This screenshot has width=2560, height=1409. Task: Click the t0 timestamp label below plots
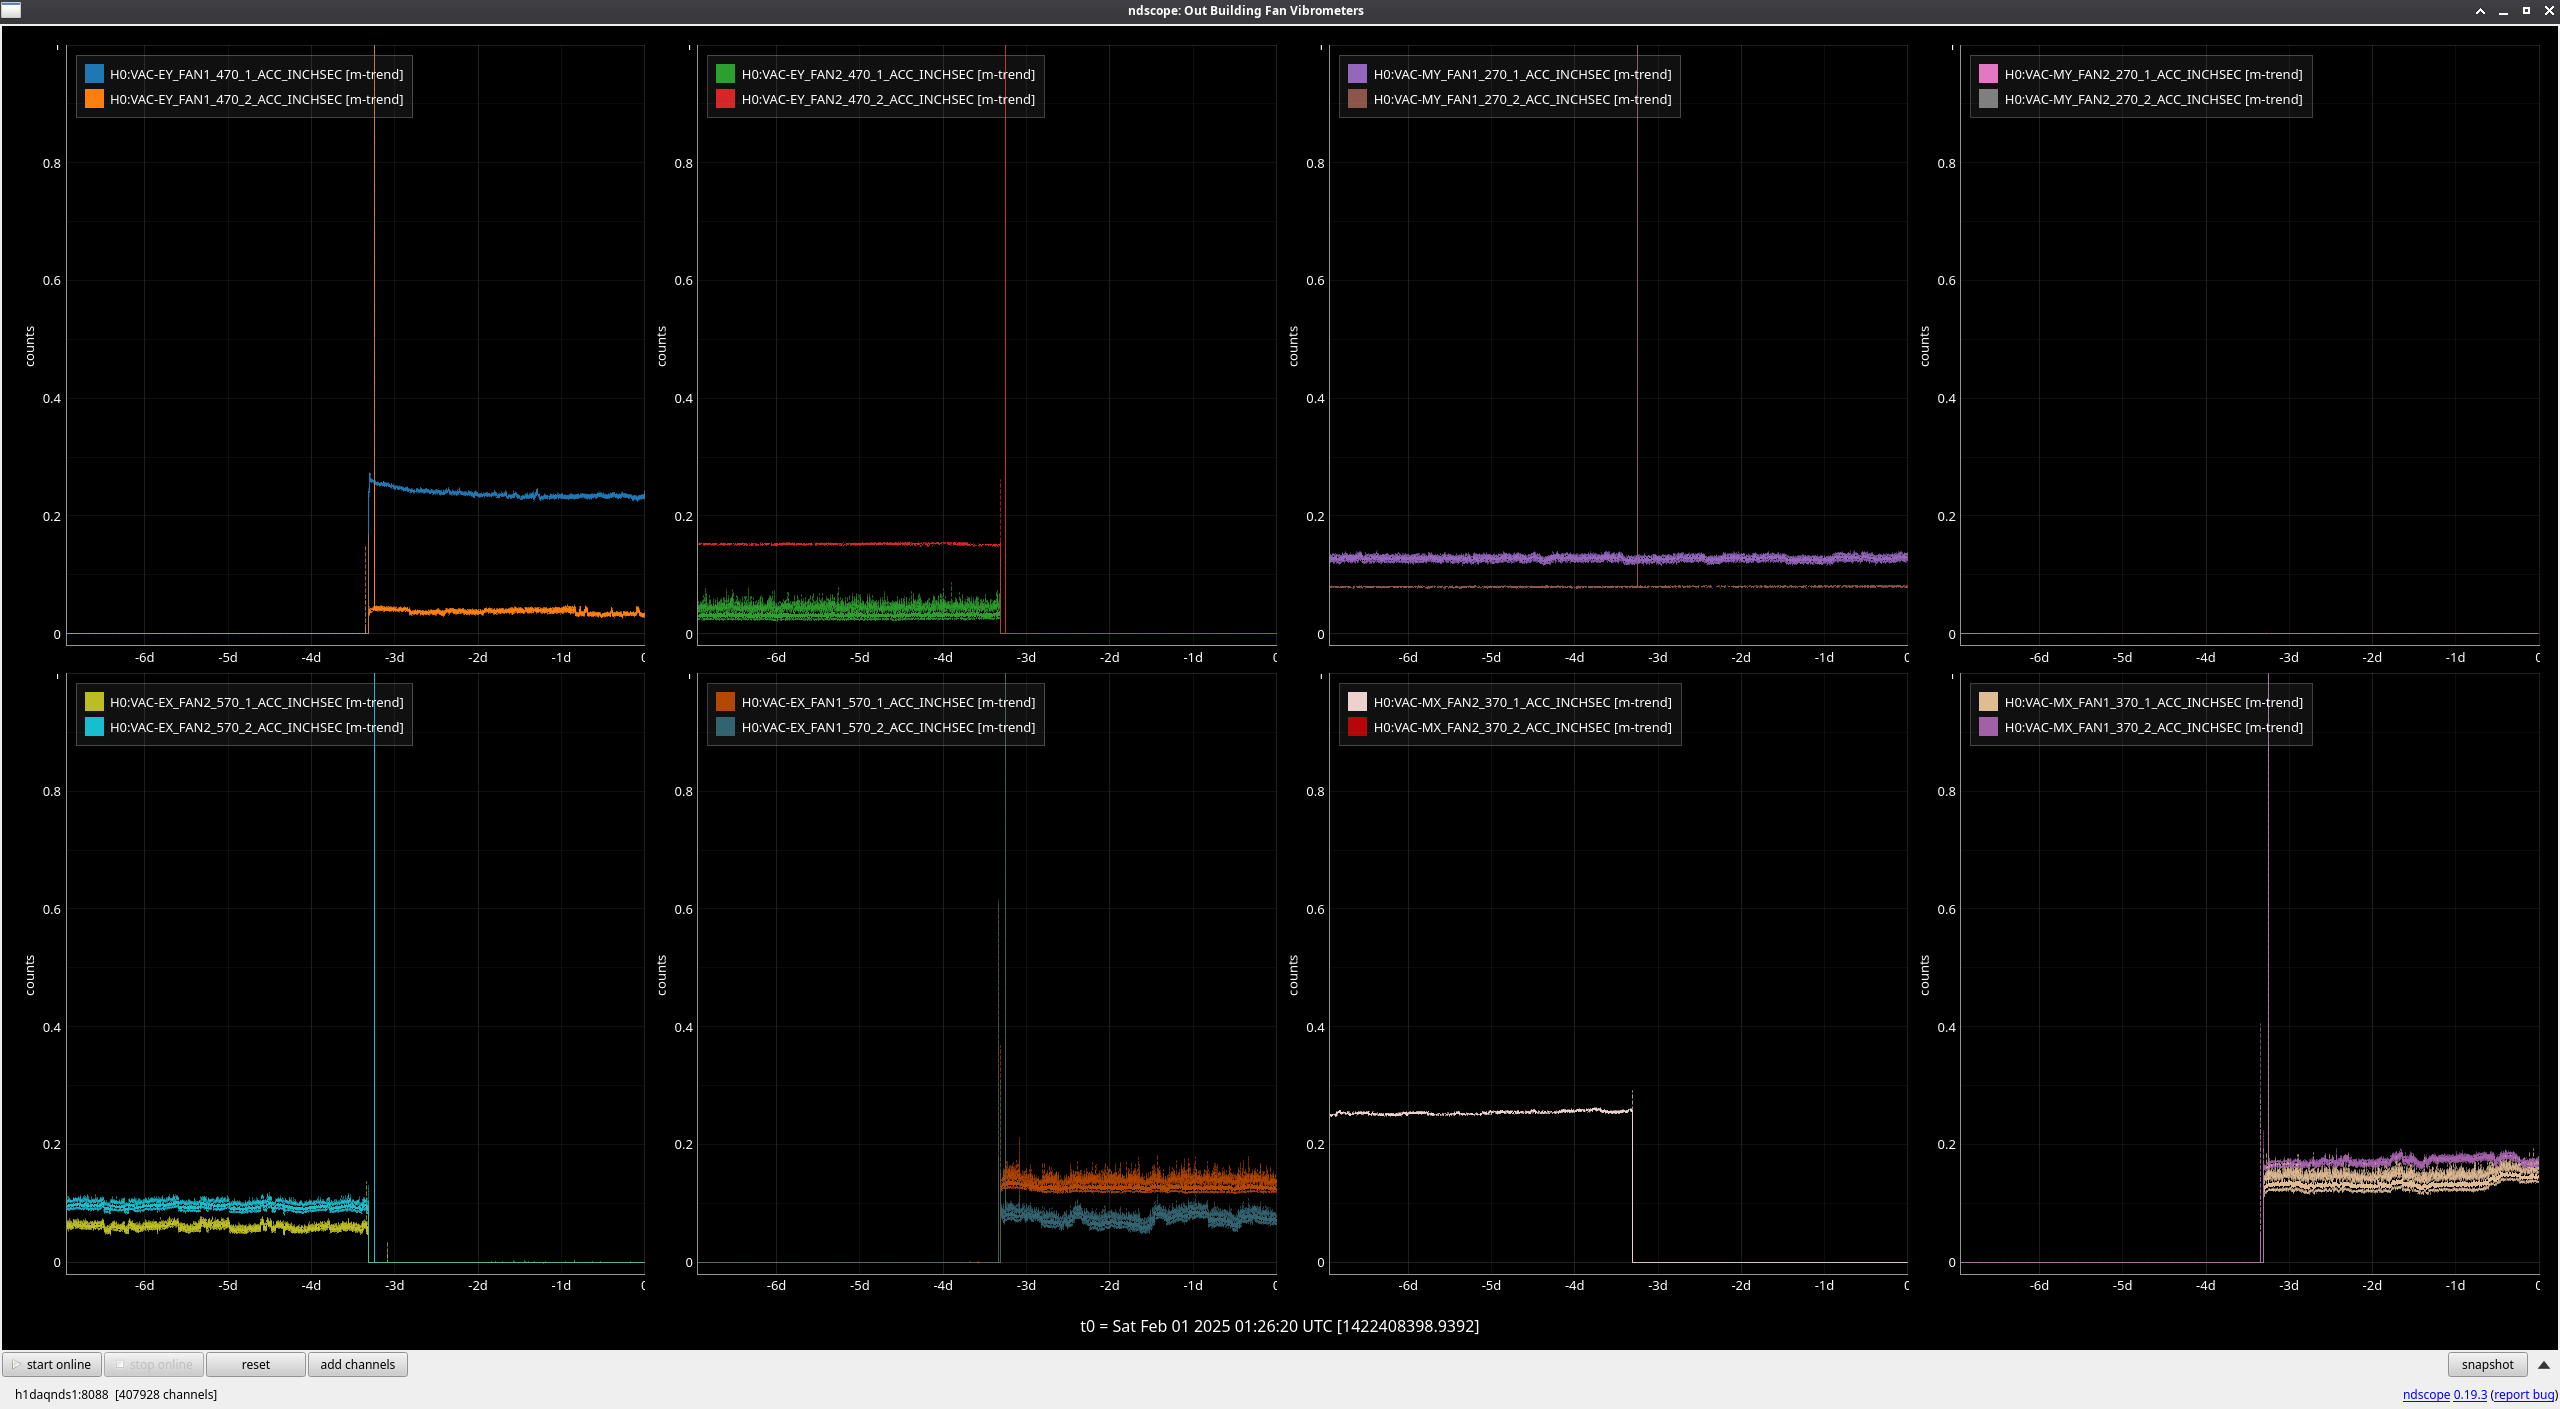[x=1279, y=1326]
